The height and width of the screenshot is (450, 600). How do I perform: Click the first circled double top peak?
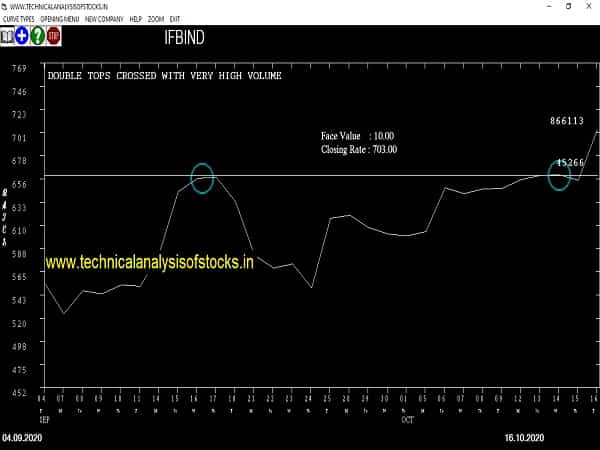[202, 178]
